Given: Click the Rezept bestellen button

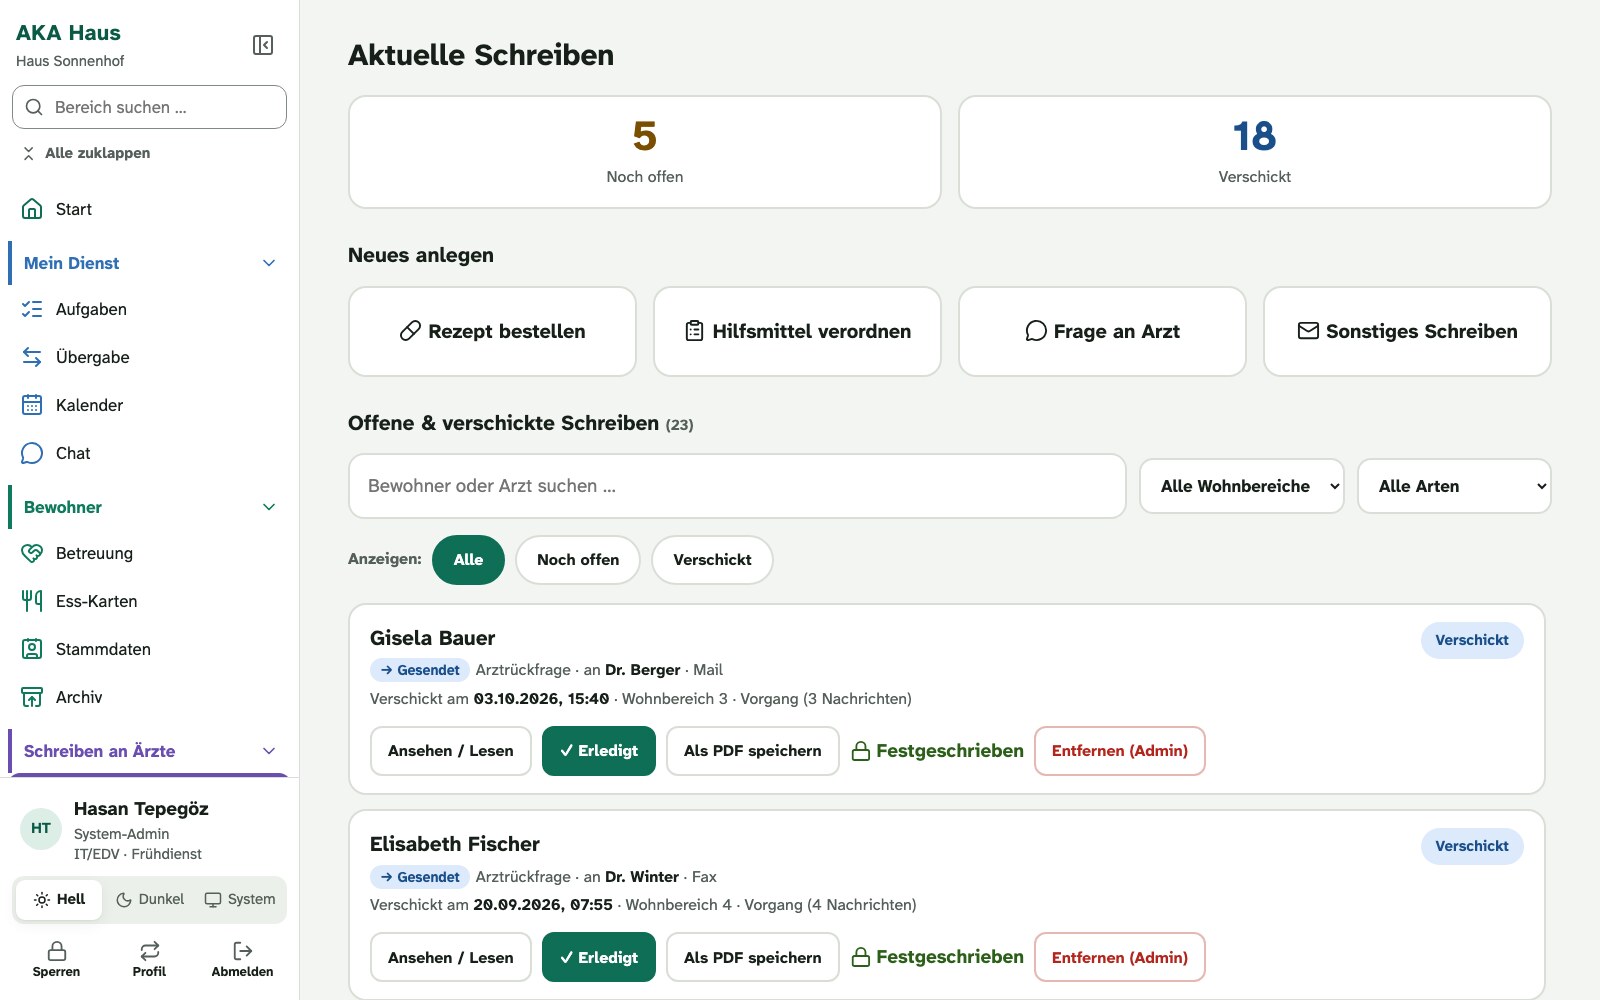Looking at the screenshot, I should pos(492,332).
